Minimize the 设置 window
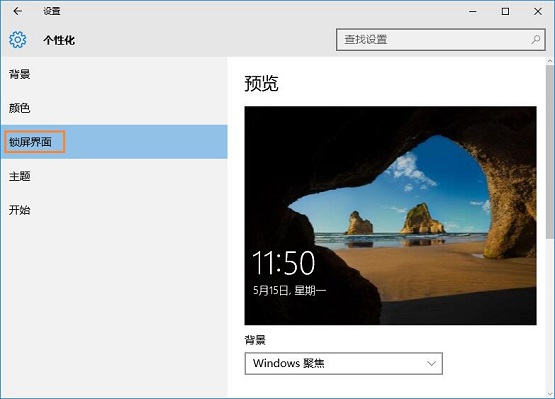This screenshot has height=399, width=555. [x=473, y=11]
